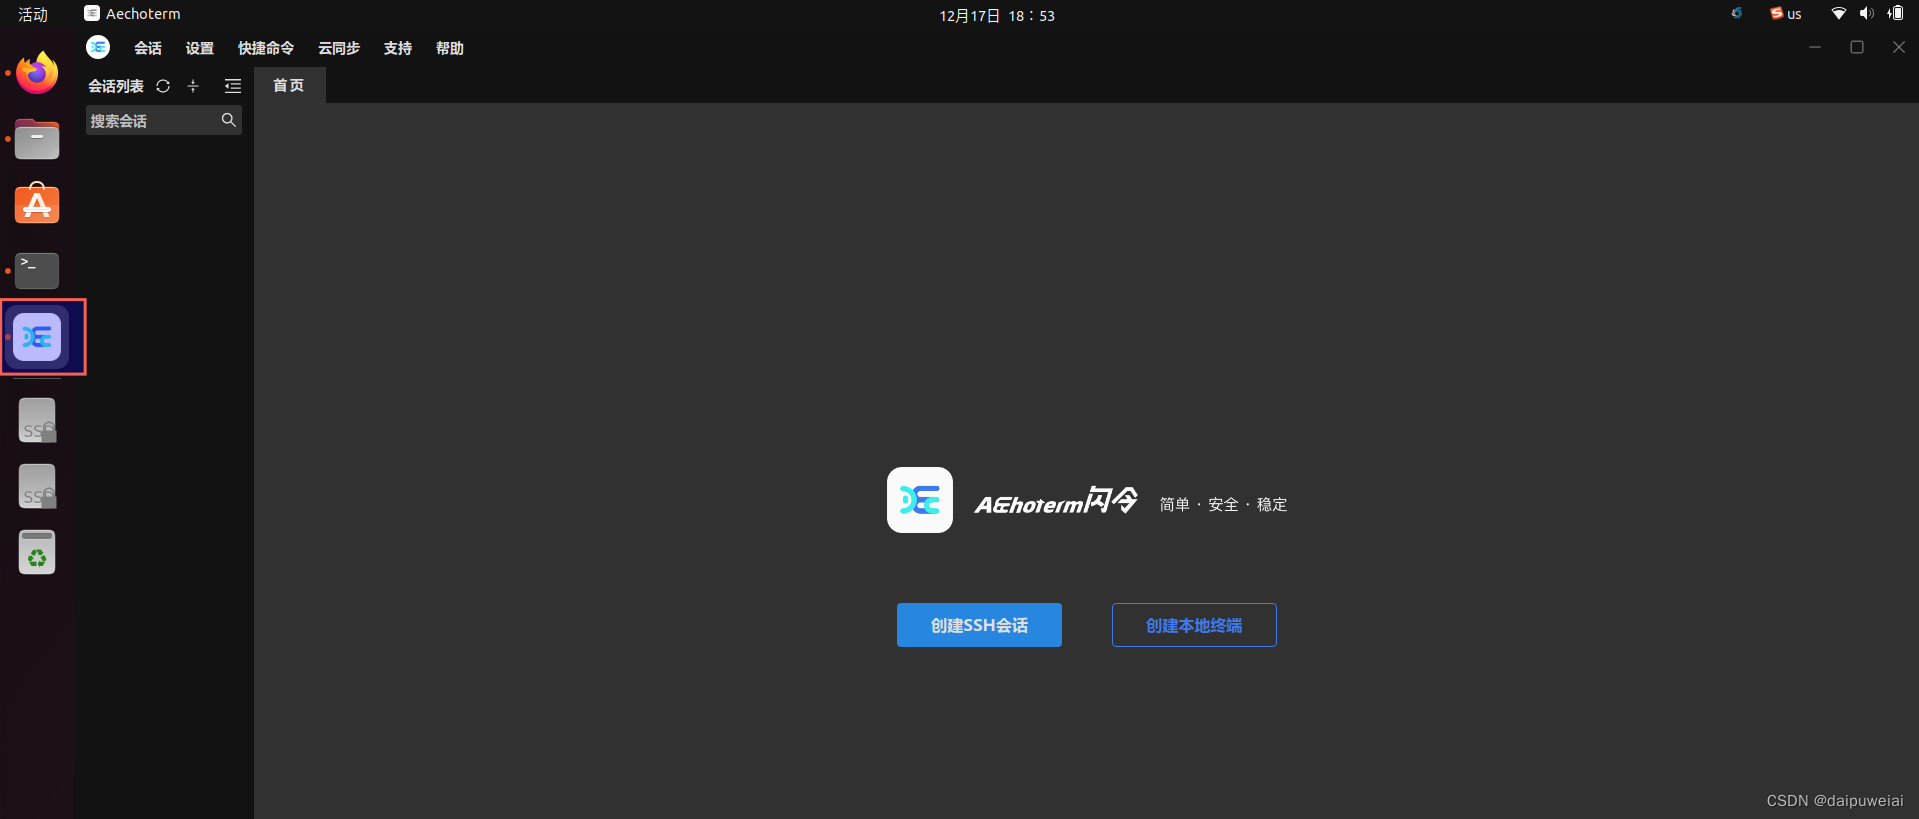The image size is (1919, 819).
Task: Click the 简单 · 安全 · 稳定 slogan text
Action: click(x=1223, y=504)
